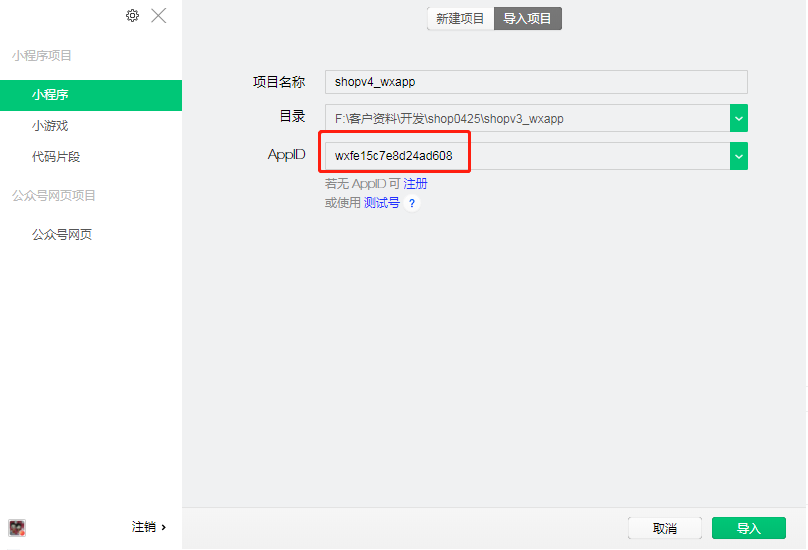Close the project panel with X icon
The width and height of the screenshot is (808, 550).
tap(159, 15)
